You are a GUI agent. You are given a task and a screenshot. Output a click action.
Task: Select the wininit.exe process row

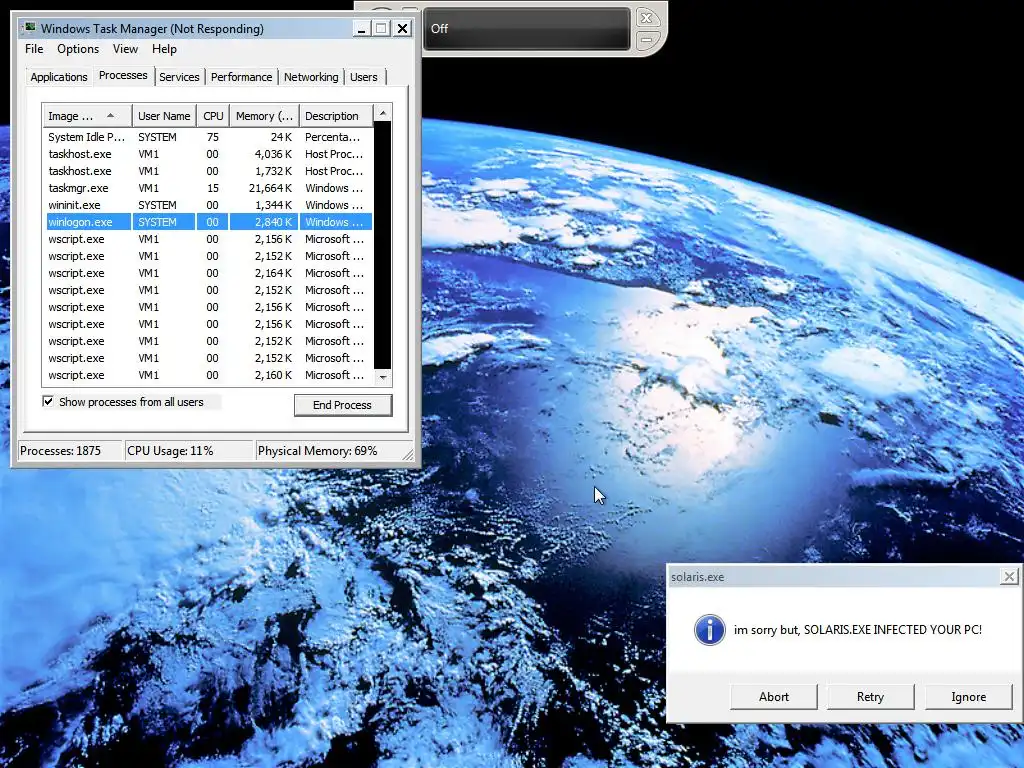point(209,205)
